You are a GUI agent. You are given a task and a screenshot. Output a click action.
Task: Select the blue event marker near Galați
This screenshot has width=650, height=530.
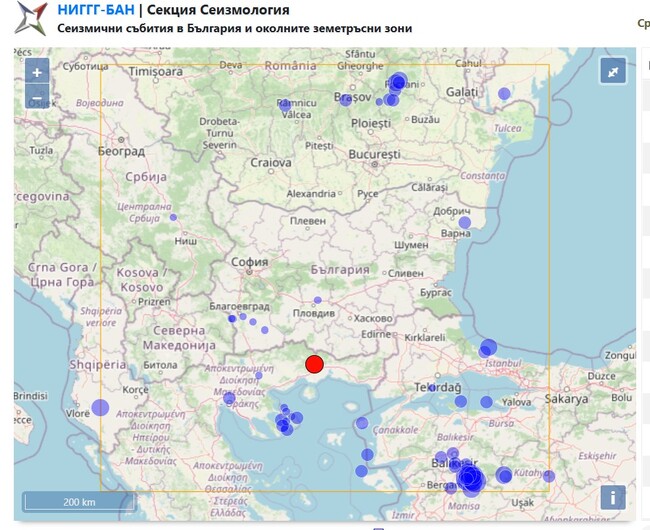(x=504, y=94)
